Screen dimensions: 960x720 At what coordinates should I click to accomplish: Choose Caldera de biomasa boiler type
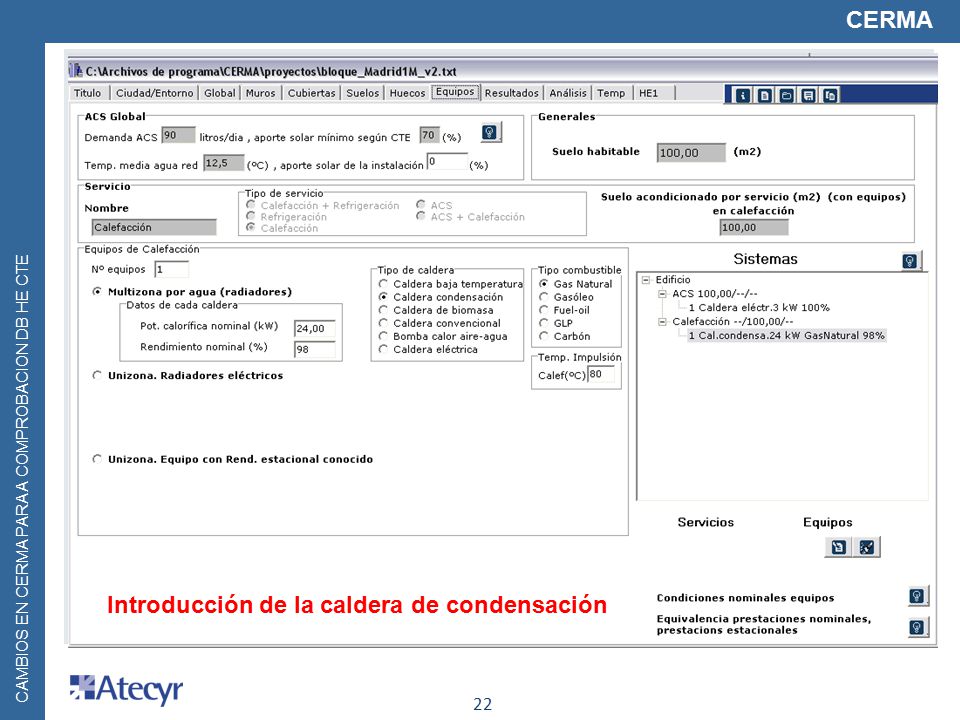[383, 310]
